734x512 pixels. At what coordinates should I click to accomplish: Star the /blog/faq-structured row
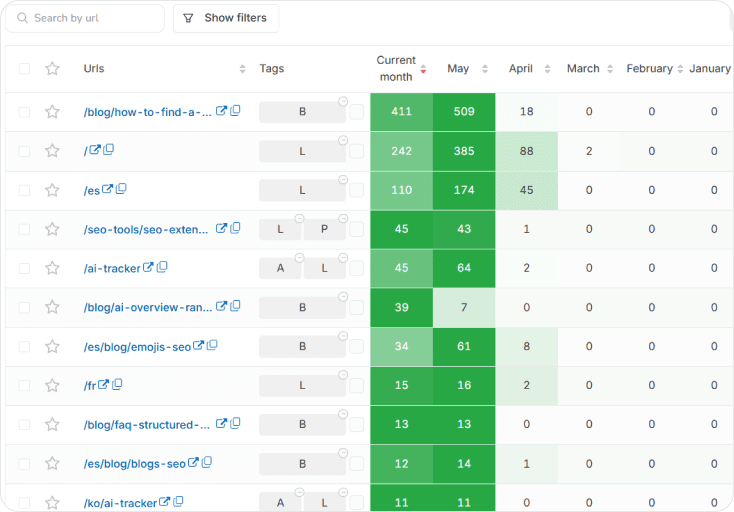pyautogui.click(x=52, y=424)
